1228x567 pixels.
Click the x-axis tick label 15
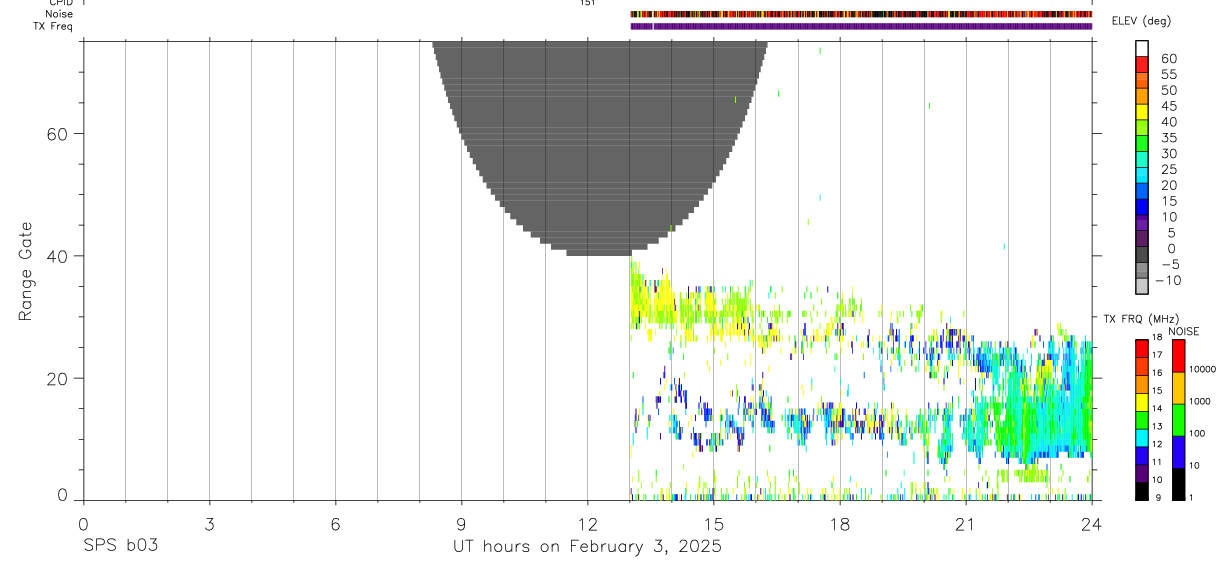[714, 524]
